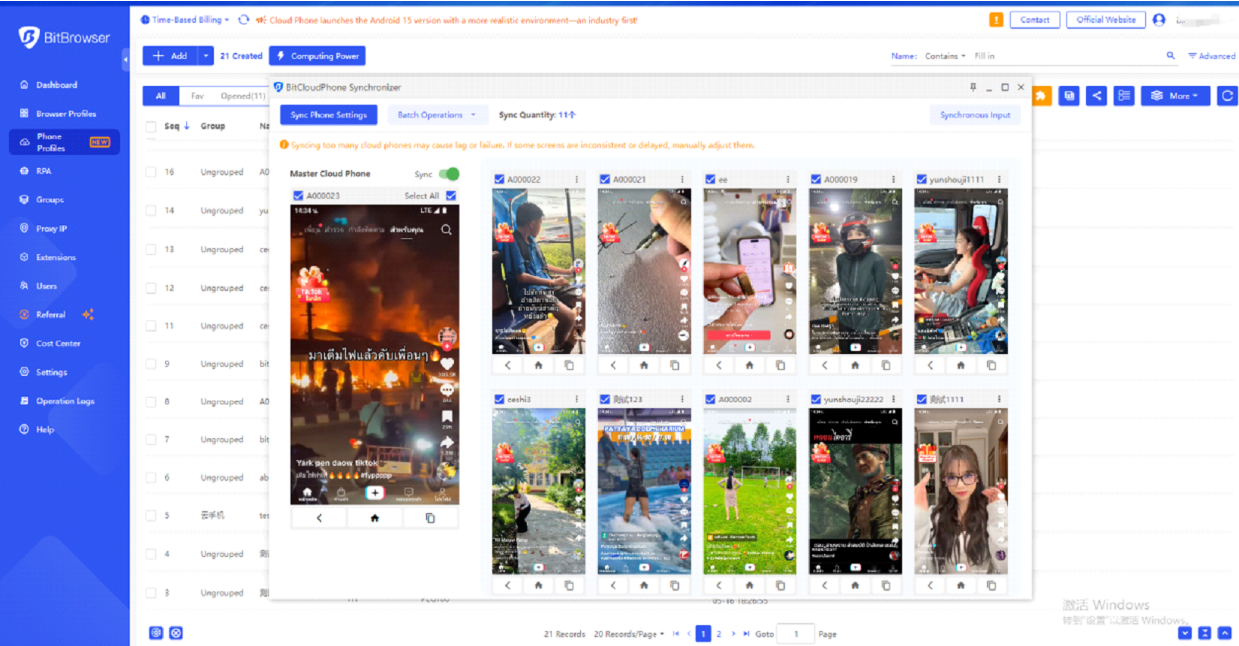Screen dimensions: 1239x646
Task: Open the Contains filter dropdown
Action: (x=945, y=56)
